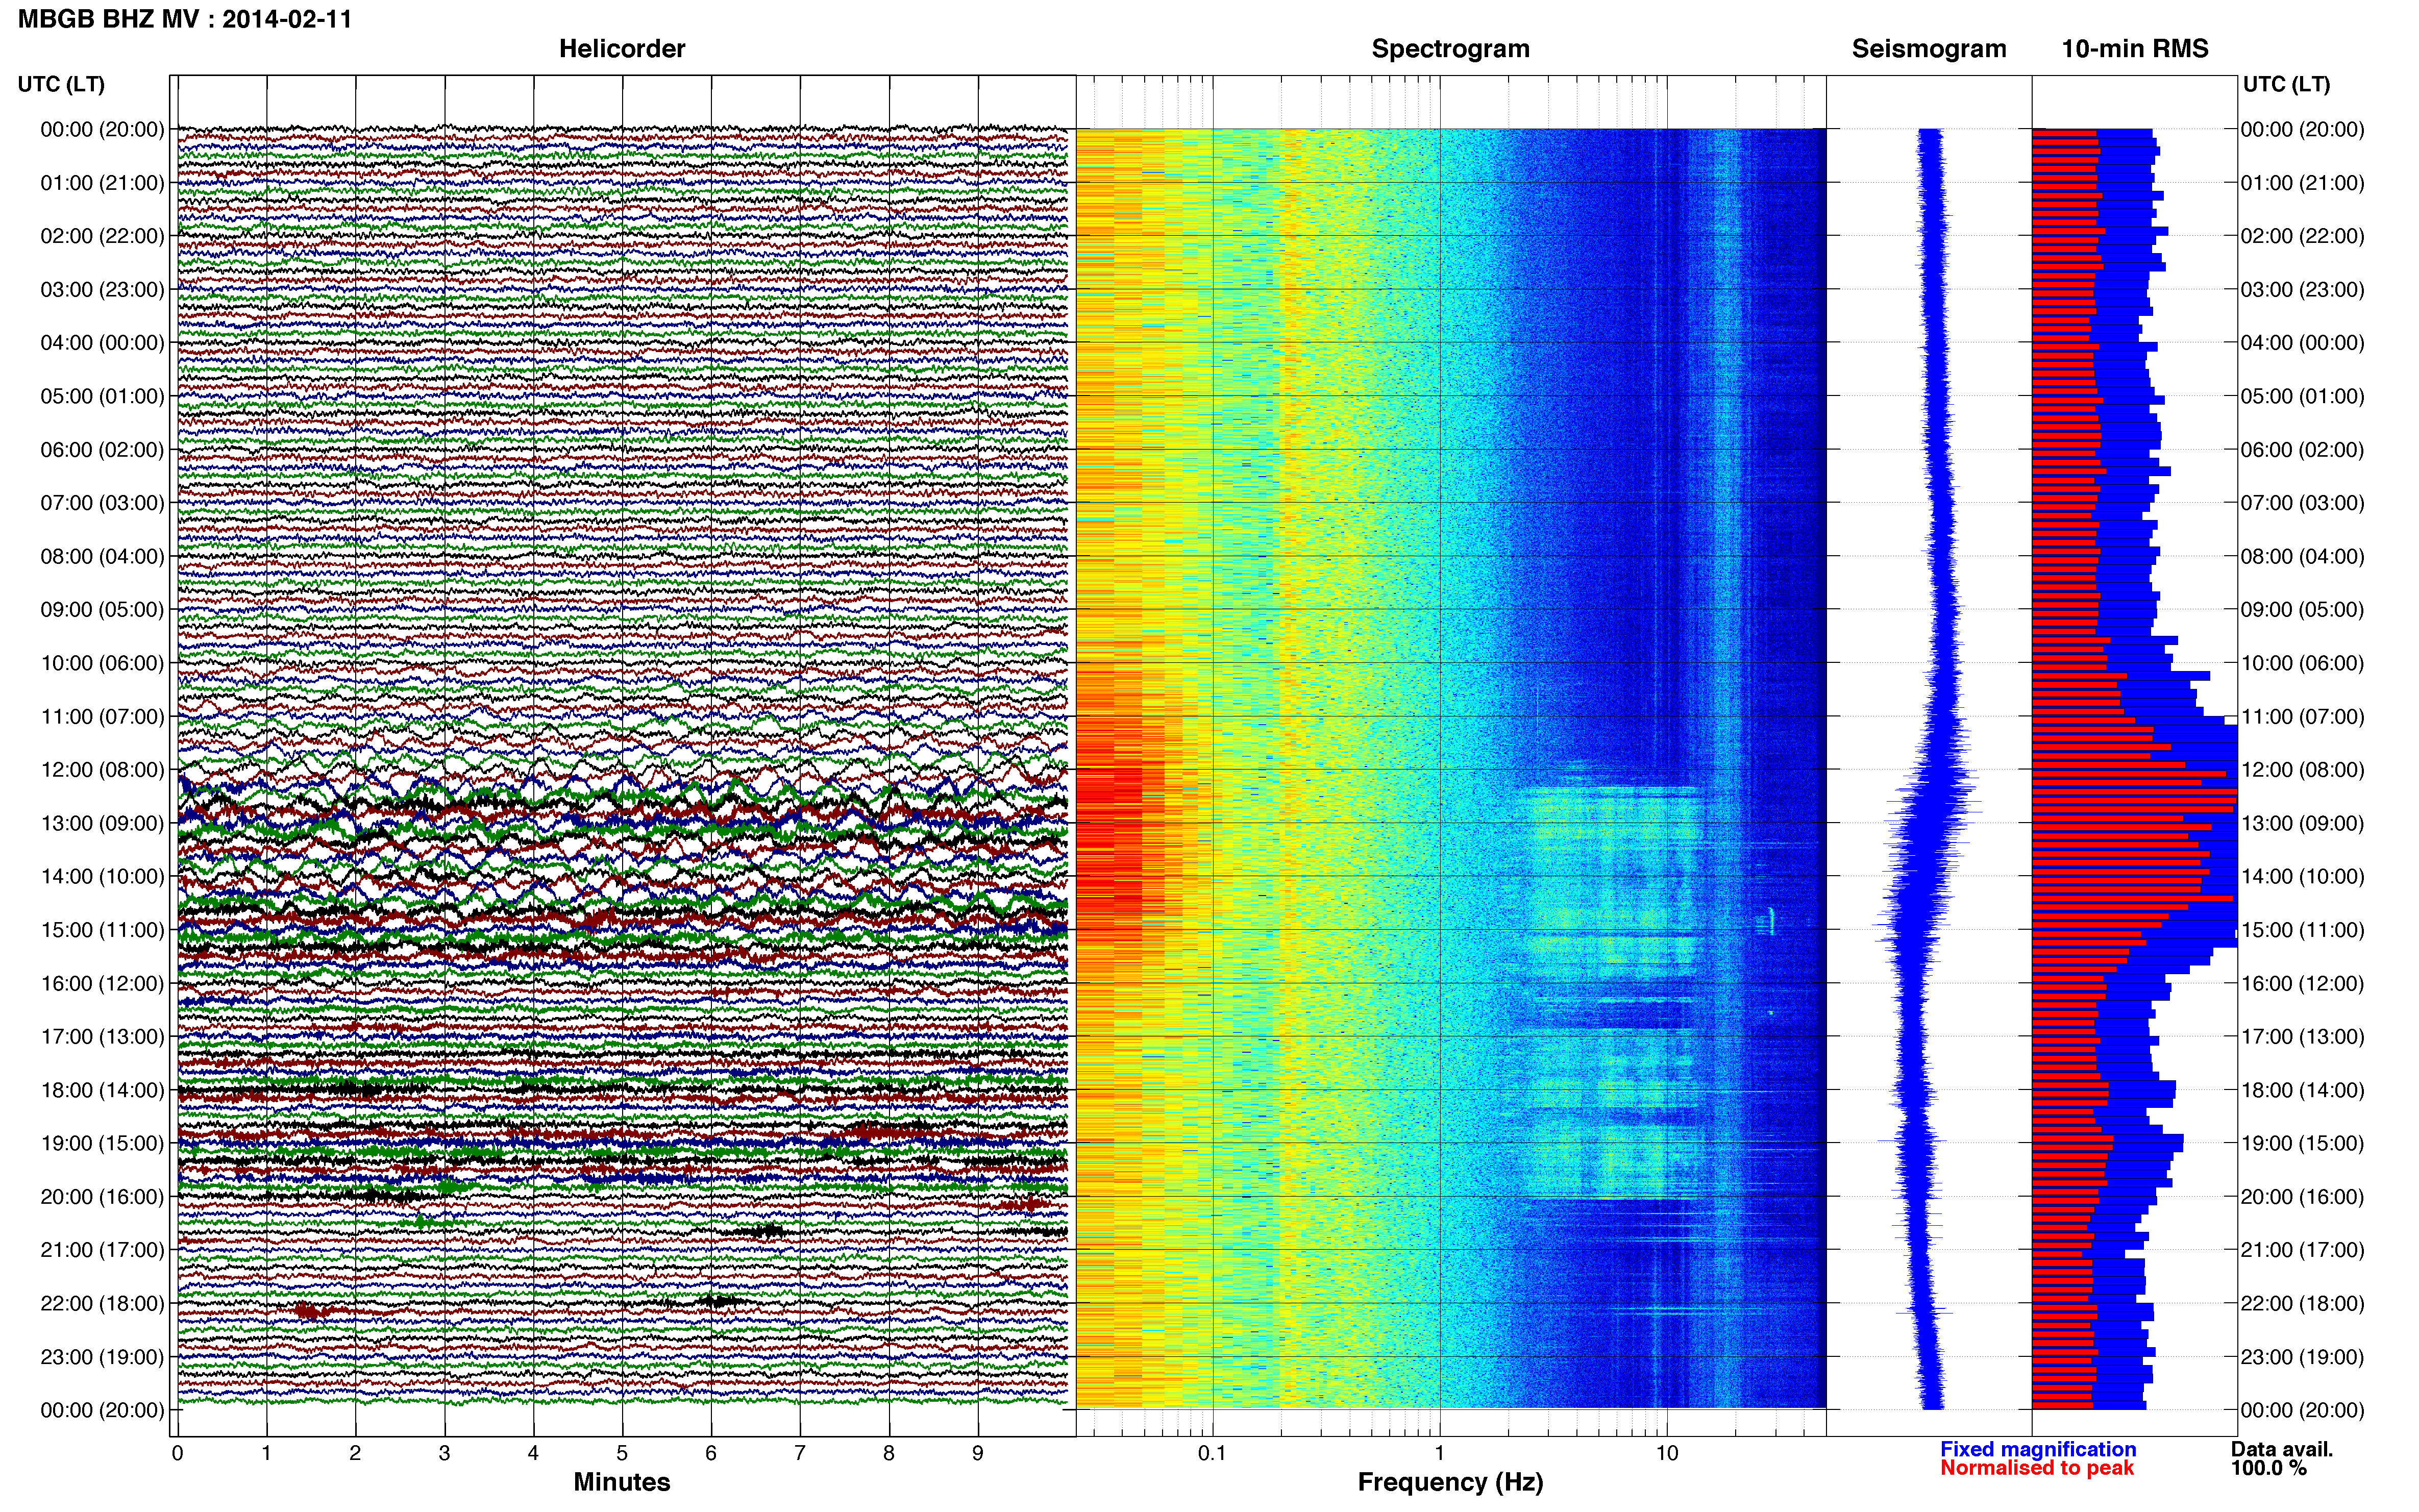Click the 'Seismogram' panel heading
The width and height of the screenshot is (2419, 1512).
pos(1929,49)
